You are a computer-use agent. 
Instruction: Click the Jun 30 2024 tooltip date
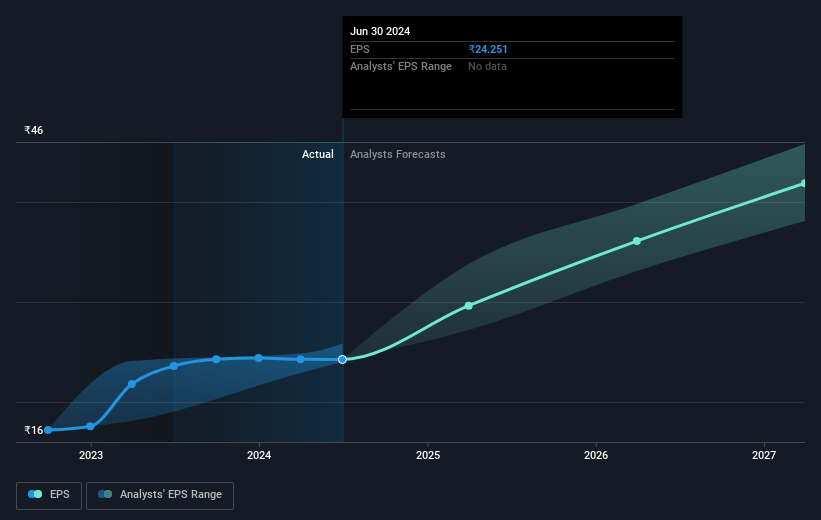point(380,31)
